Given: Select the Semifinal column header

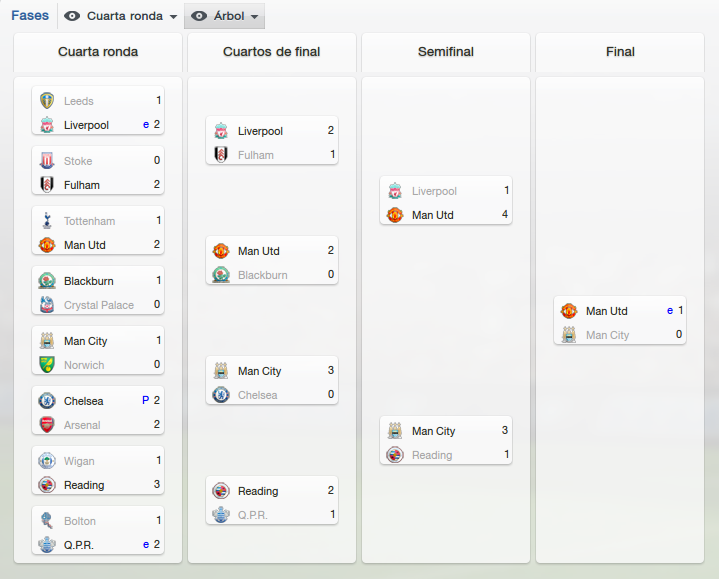Looking at the screenshot, I should pos(446,52).
